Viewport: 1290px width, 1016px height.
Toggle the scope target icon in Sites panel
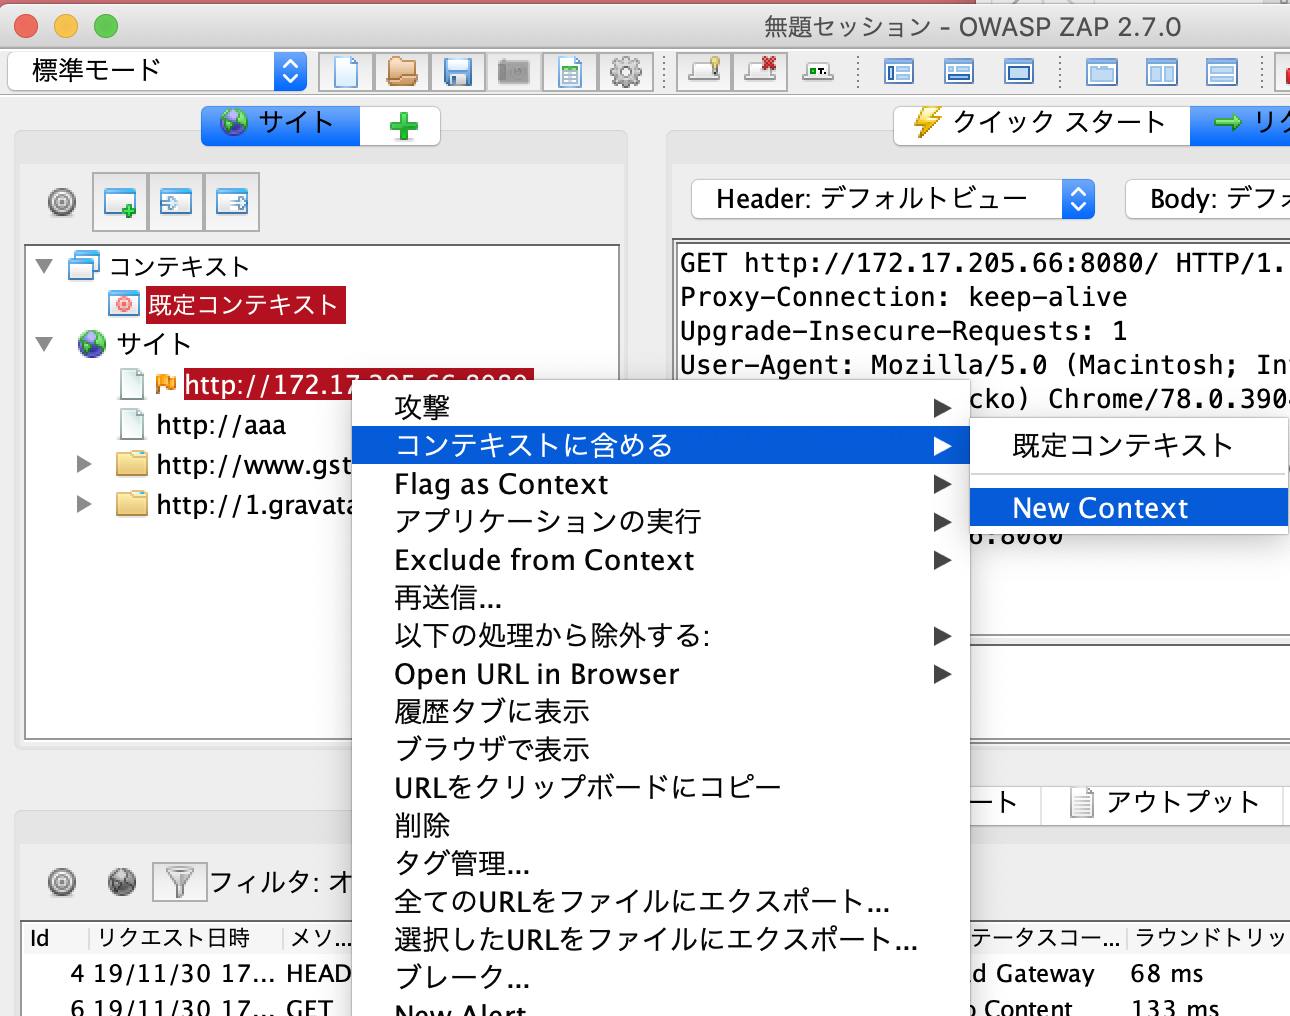click(62, 201)
